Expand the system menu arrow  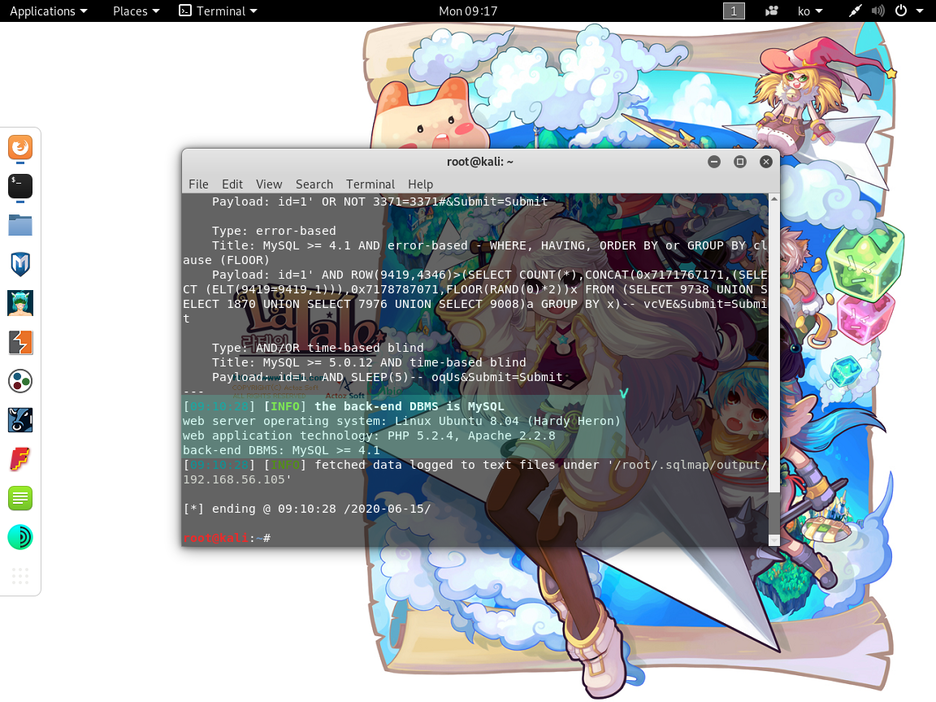(919, 11)
